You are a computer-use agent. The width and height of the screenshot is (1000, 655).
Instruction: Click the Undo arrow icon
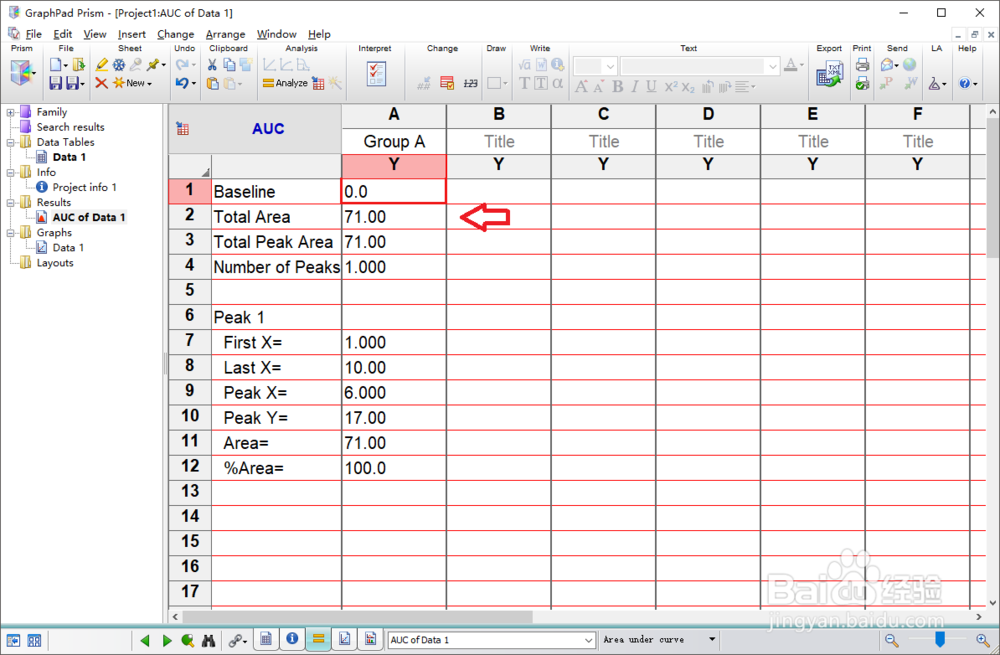(182, 83)
